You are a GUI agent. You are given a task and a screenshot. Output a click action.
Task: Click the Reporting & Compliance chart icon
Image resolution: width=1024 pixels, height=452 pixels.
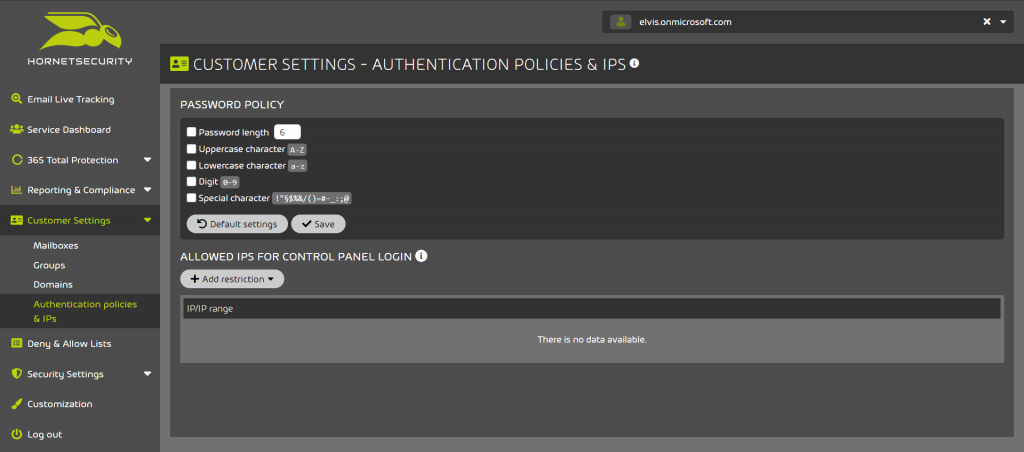17,190
